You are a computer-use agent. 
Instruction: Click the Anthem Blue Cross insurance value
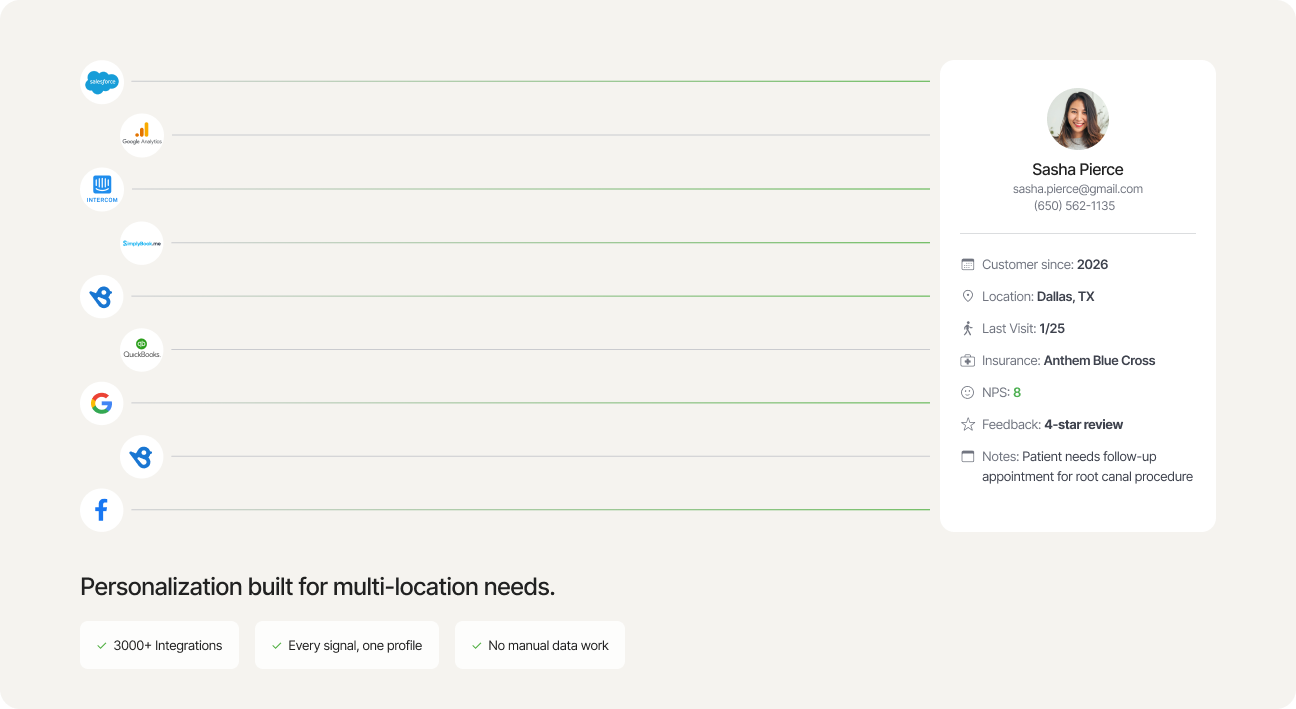[1100, 360]
